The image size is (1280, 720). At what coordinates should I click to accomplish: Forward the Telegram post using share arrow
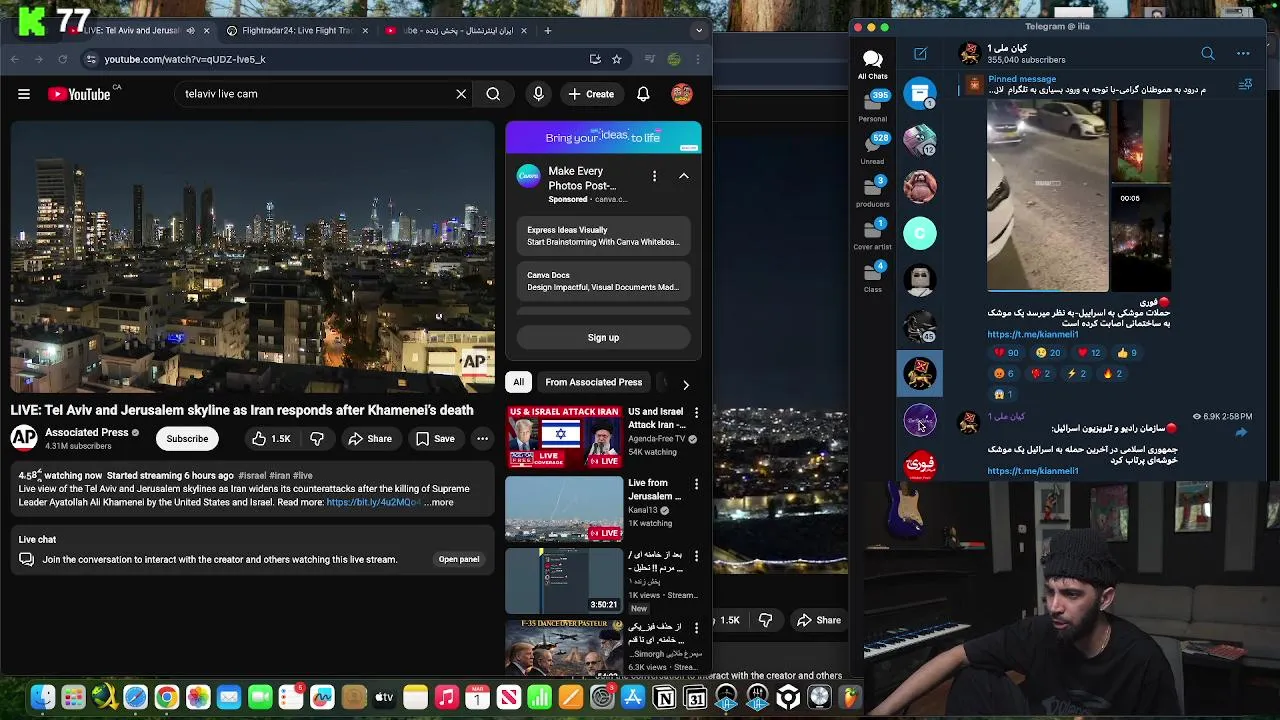pyautogui.click(x=1241, y=432)
